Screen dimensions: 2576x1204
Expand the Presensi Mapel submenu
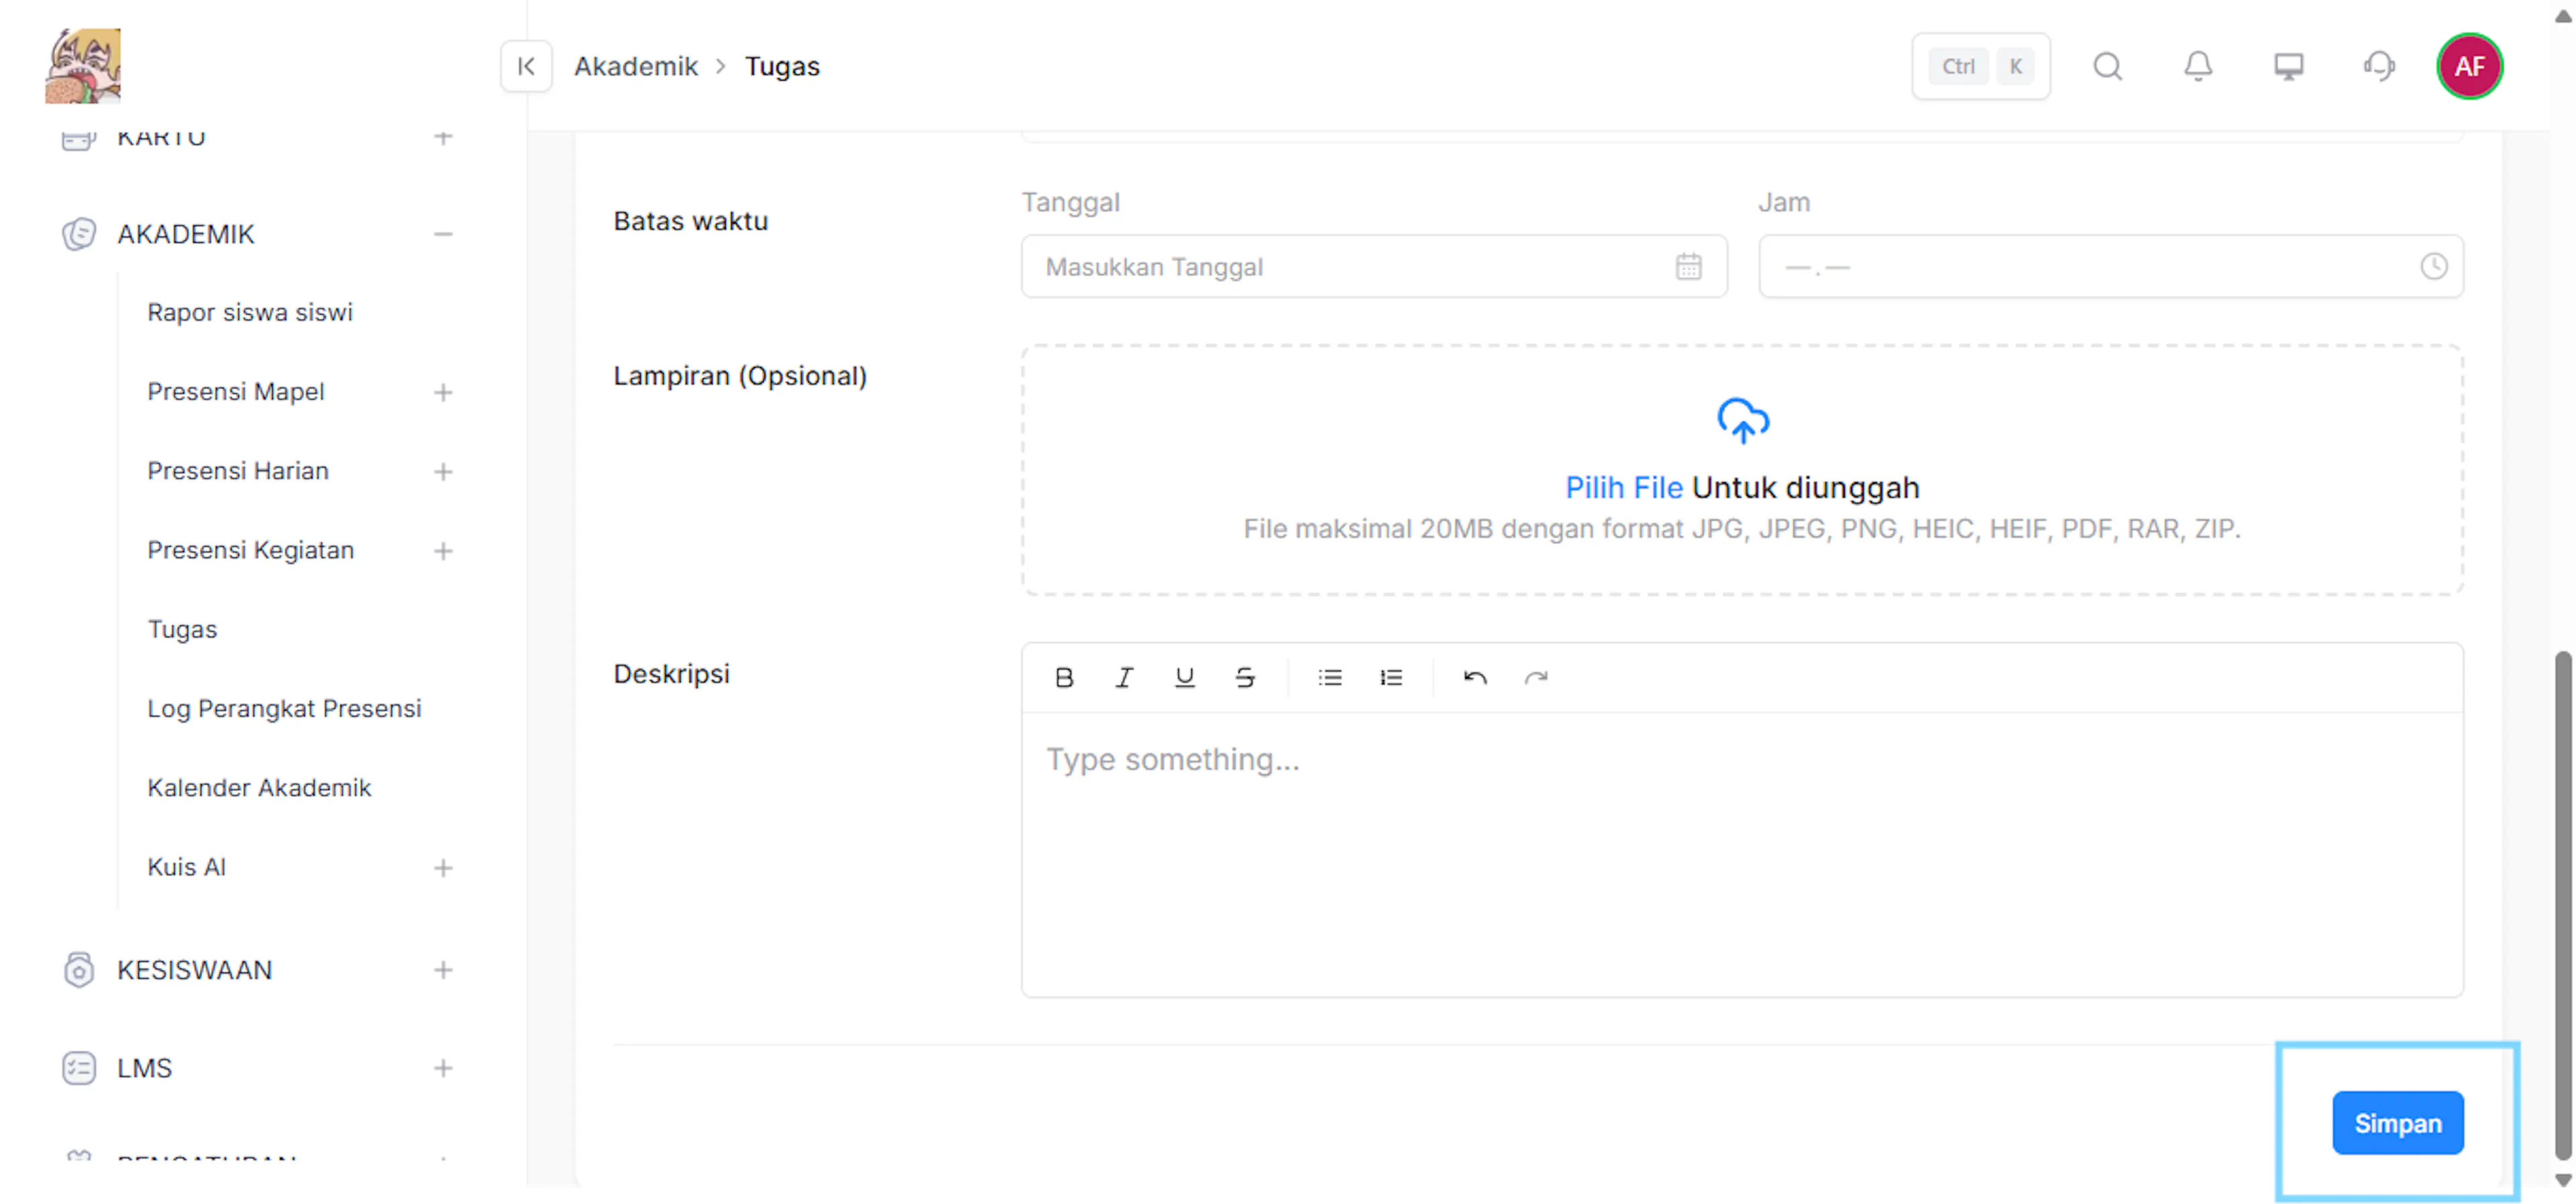coord(443,392)
